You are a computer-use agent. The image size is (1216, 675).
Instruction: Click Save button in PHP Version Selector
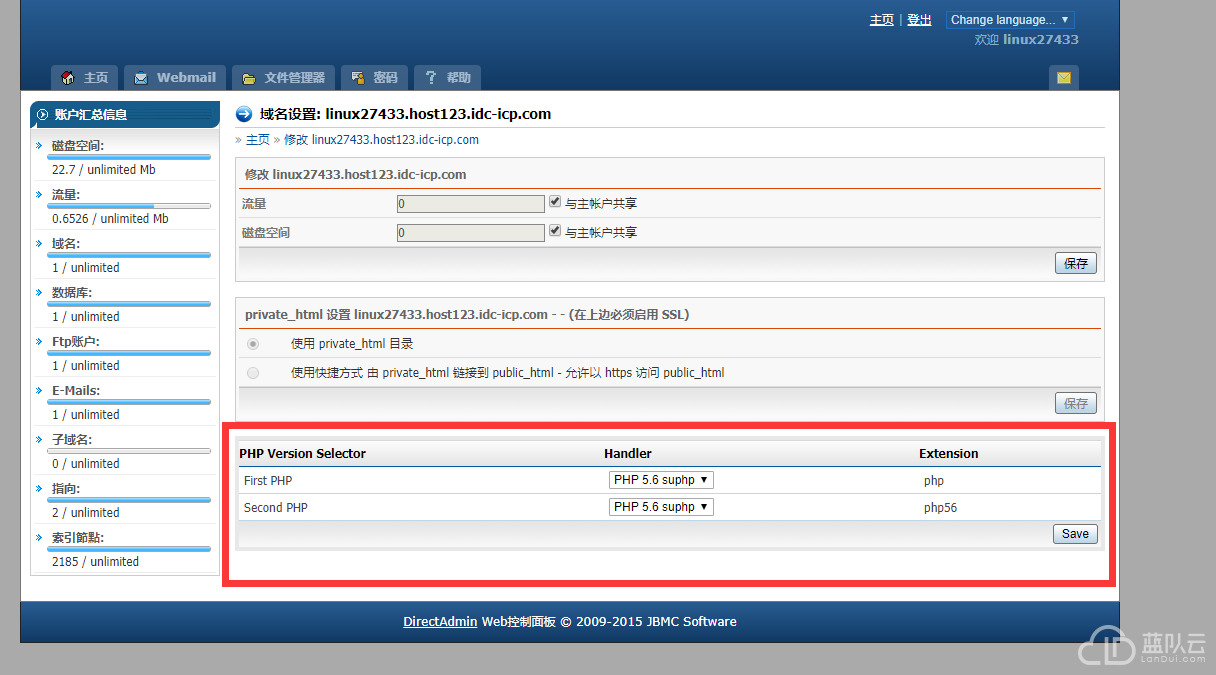click(x=1075, y=534)
